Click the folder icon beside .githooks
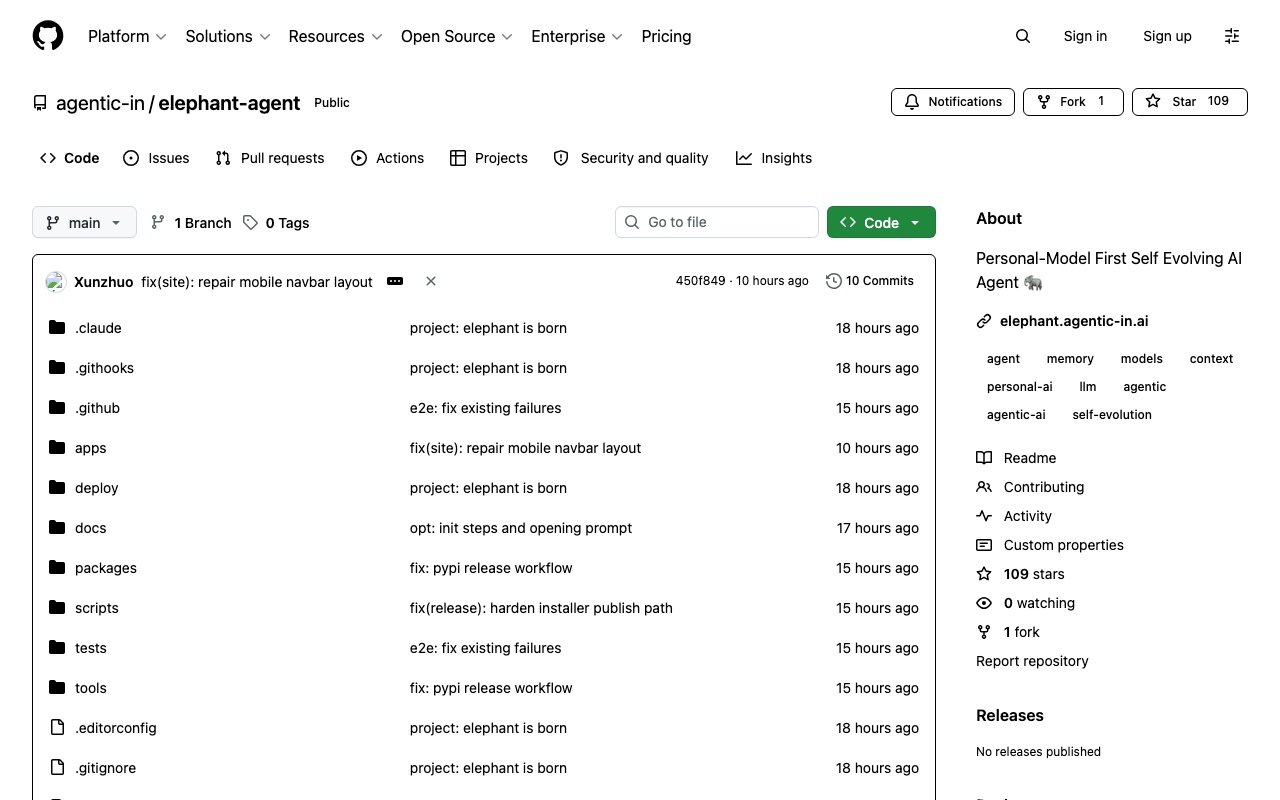 pos(57,367)
